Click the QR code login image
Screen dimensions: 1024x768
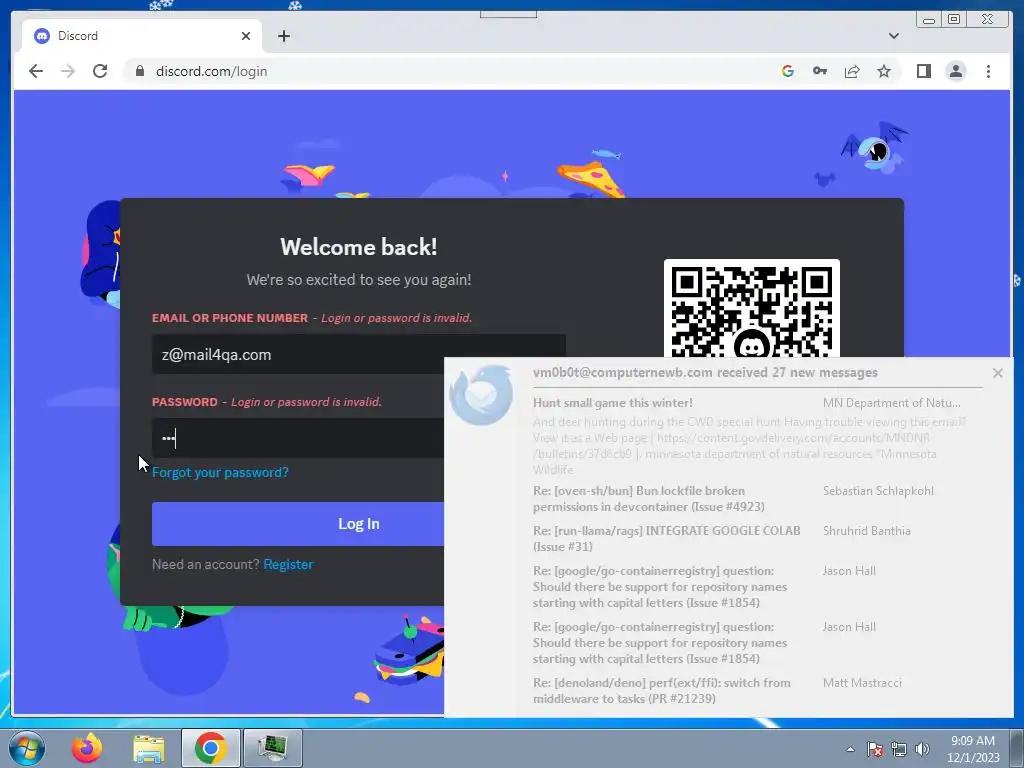pos(752,308)
